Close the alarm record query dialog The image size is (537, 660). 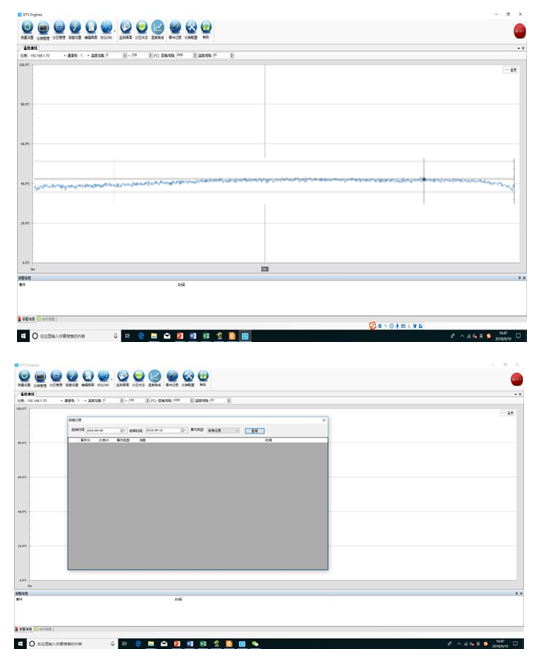click(x=324, y=420)
